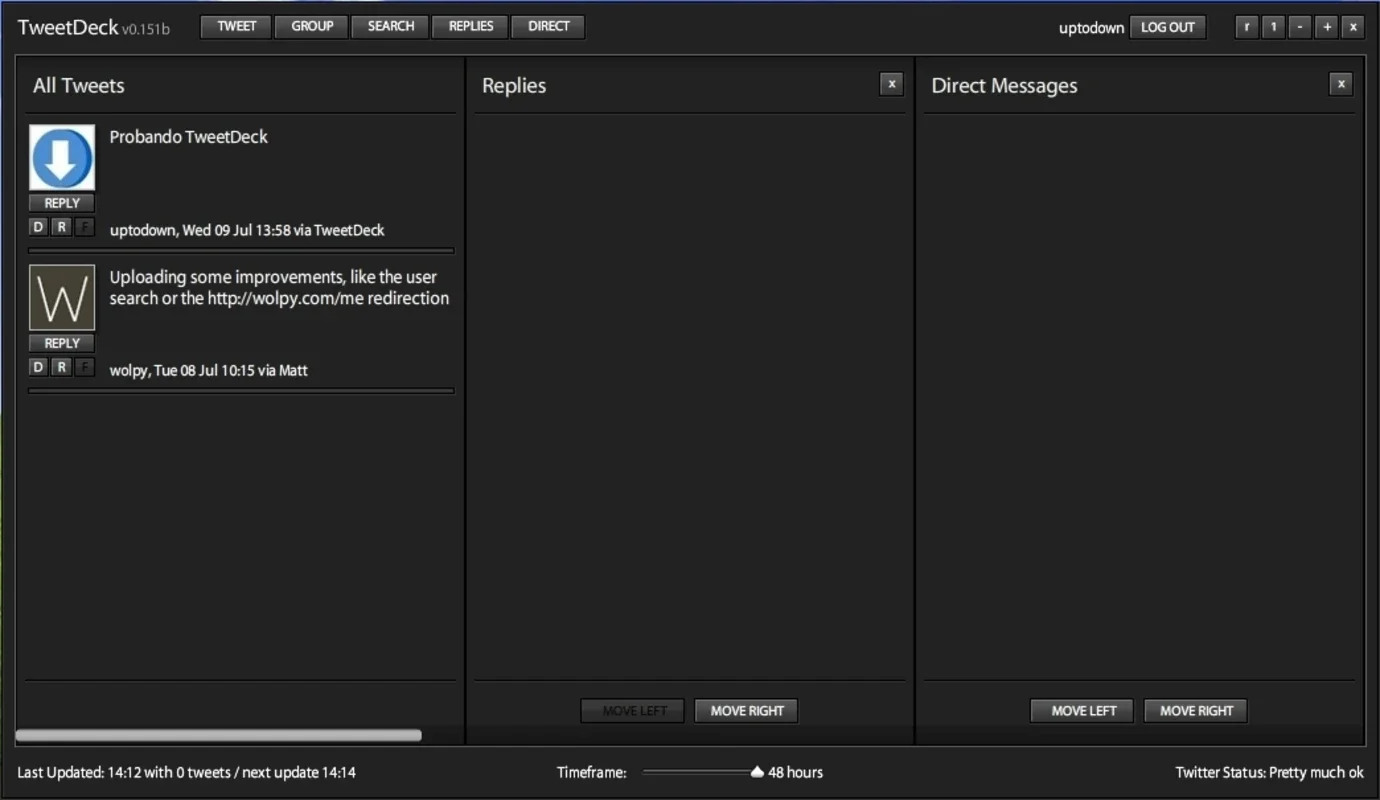The image size is (1380, 800).
Task: Click 'wolpy, Tue 08 Jul 10:15 via Matt'
Action: pyautogui.click(x=208, y=370)
